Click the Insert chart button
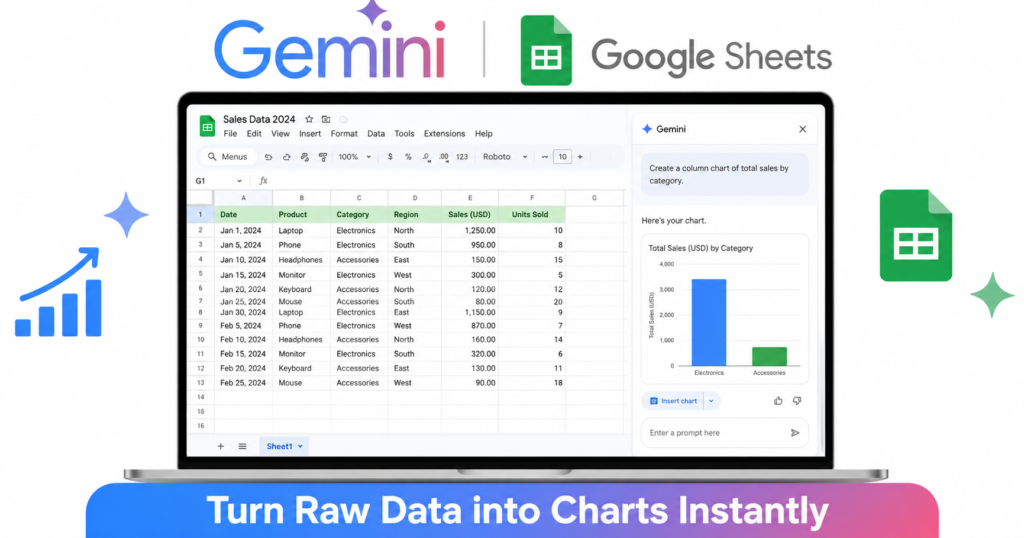This screenshot has height=538, width=1024. (673, 401)
